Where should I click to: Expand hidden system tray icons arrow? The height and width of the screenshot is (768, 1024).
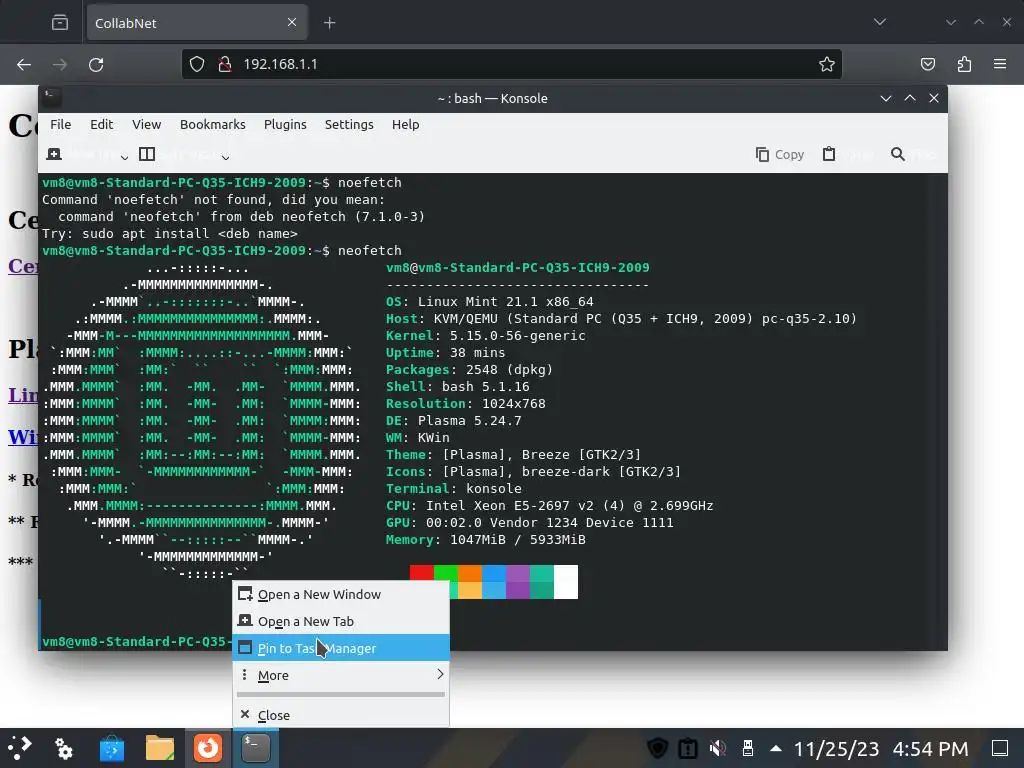coord(776,748)
